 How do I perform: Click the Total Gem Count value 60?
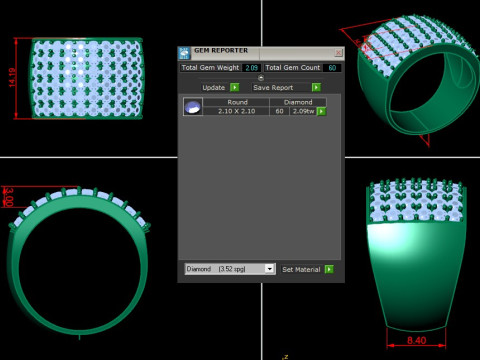(332, 68)
